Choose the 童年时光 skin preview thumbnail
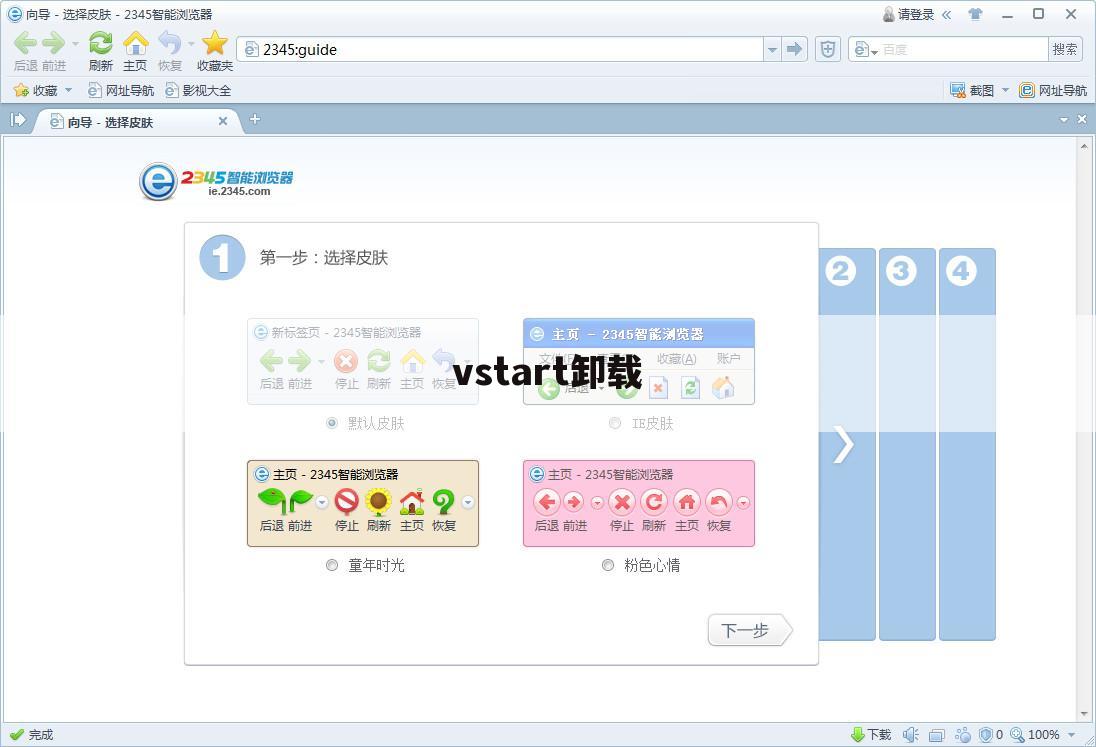 (363, 503)
